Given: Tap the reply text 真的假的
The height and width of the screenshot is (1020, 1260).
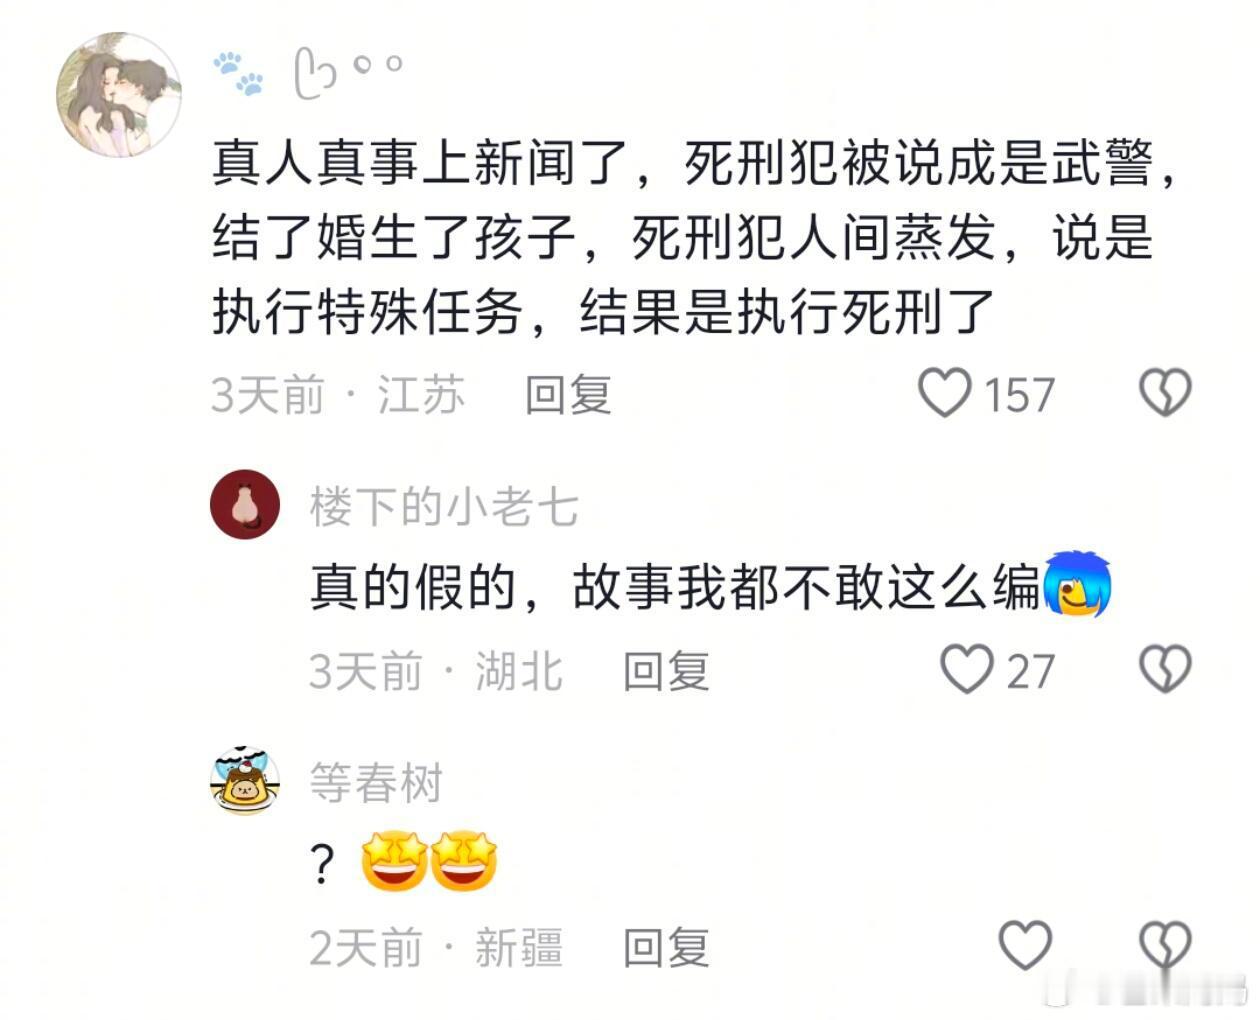Looking at the screenshot, I should coord(413,587).
